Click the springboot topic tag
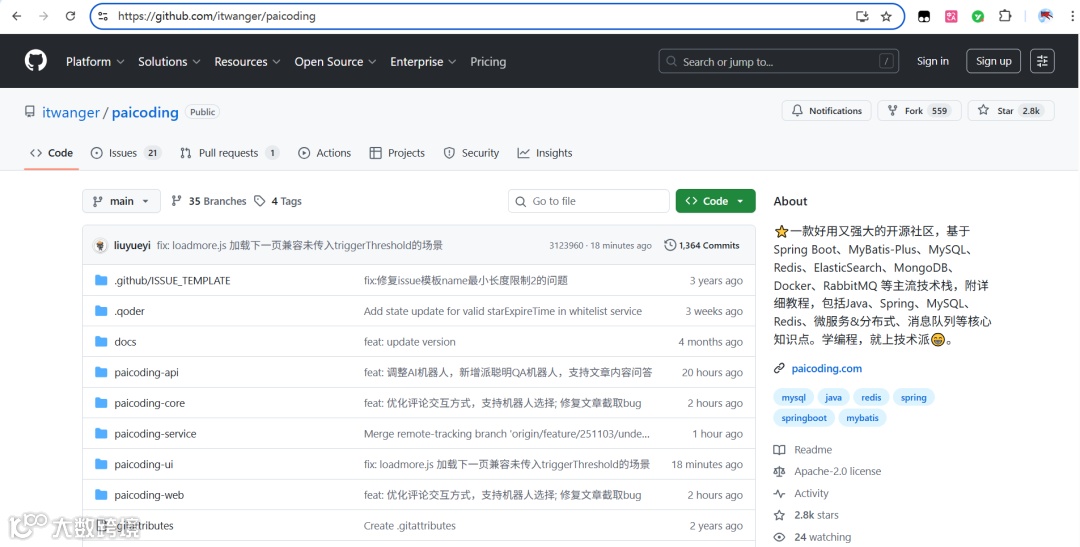This screenshot has width=1080, height=547. [804, 418]
